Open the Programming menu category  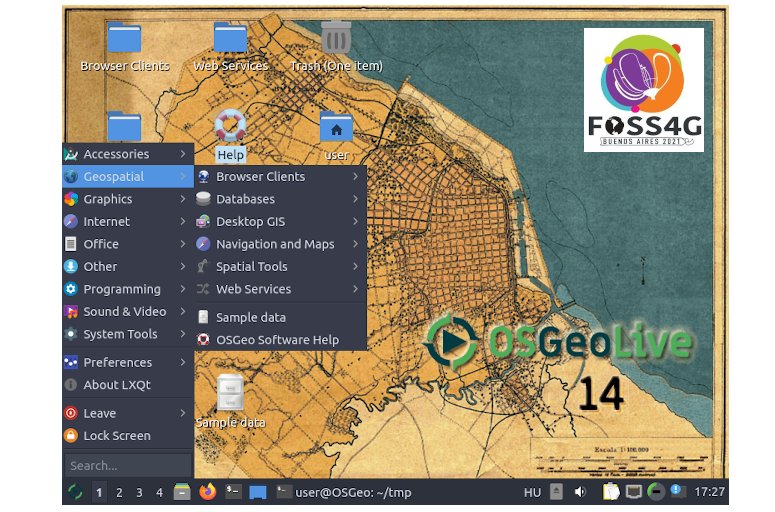[x=128, y=289]
